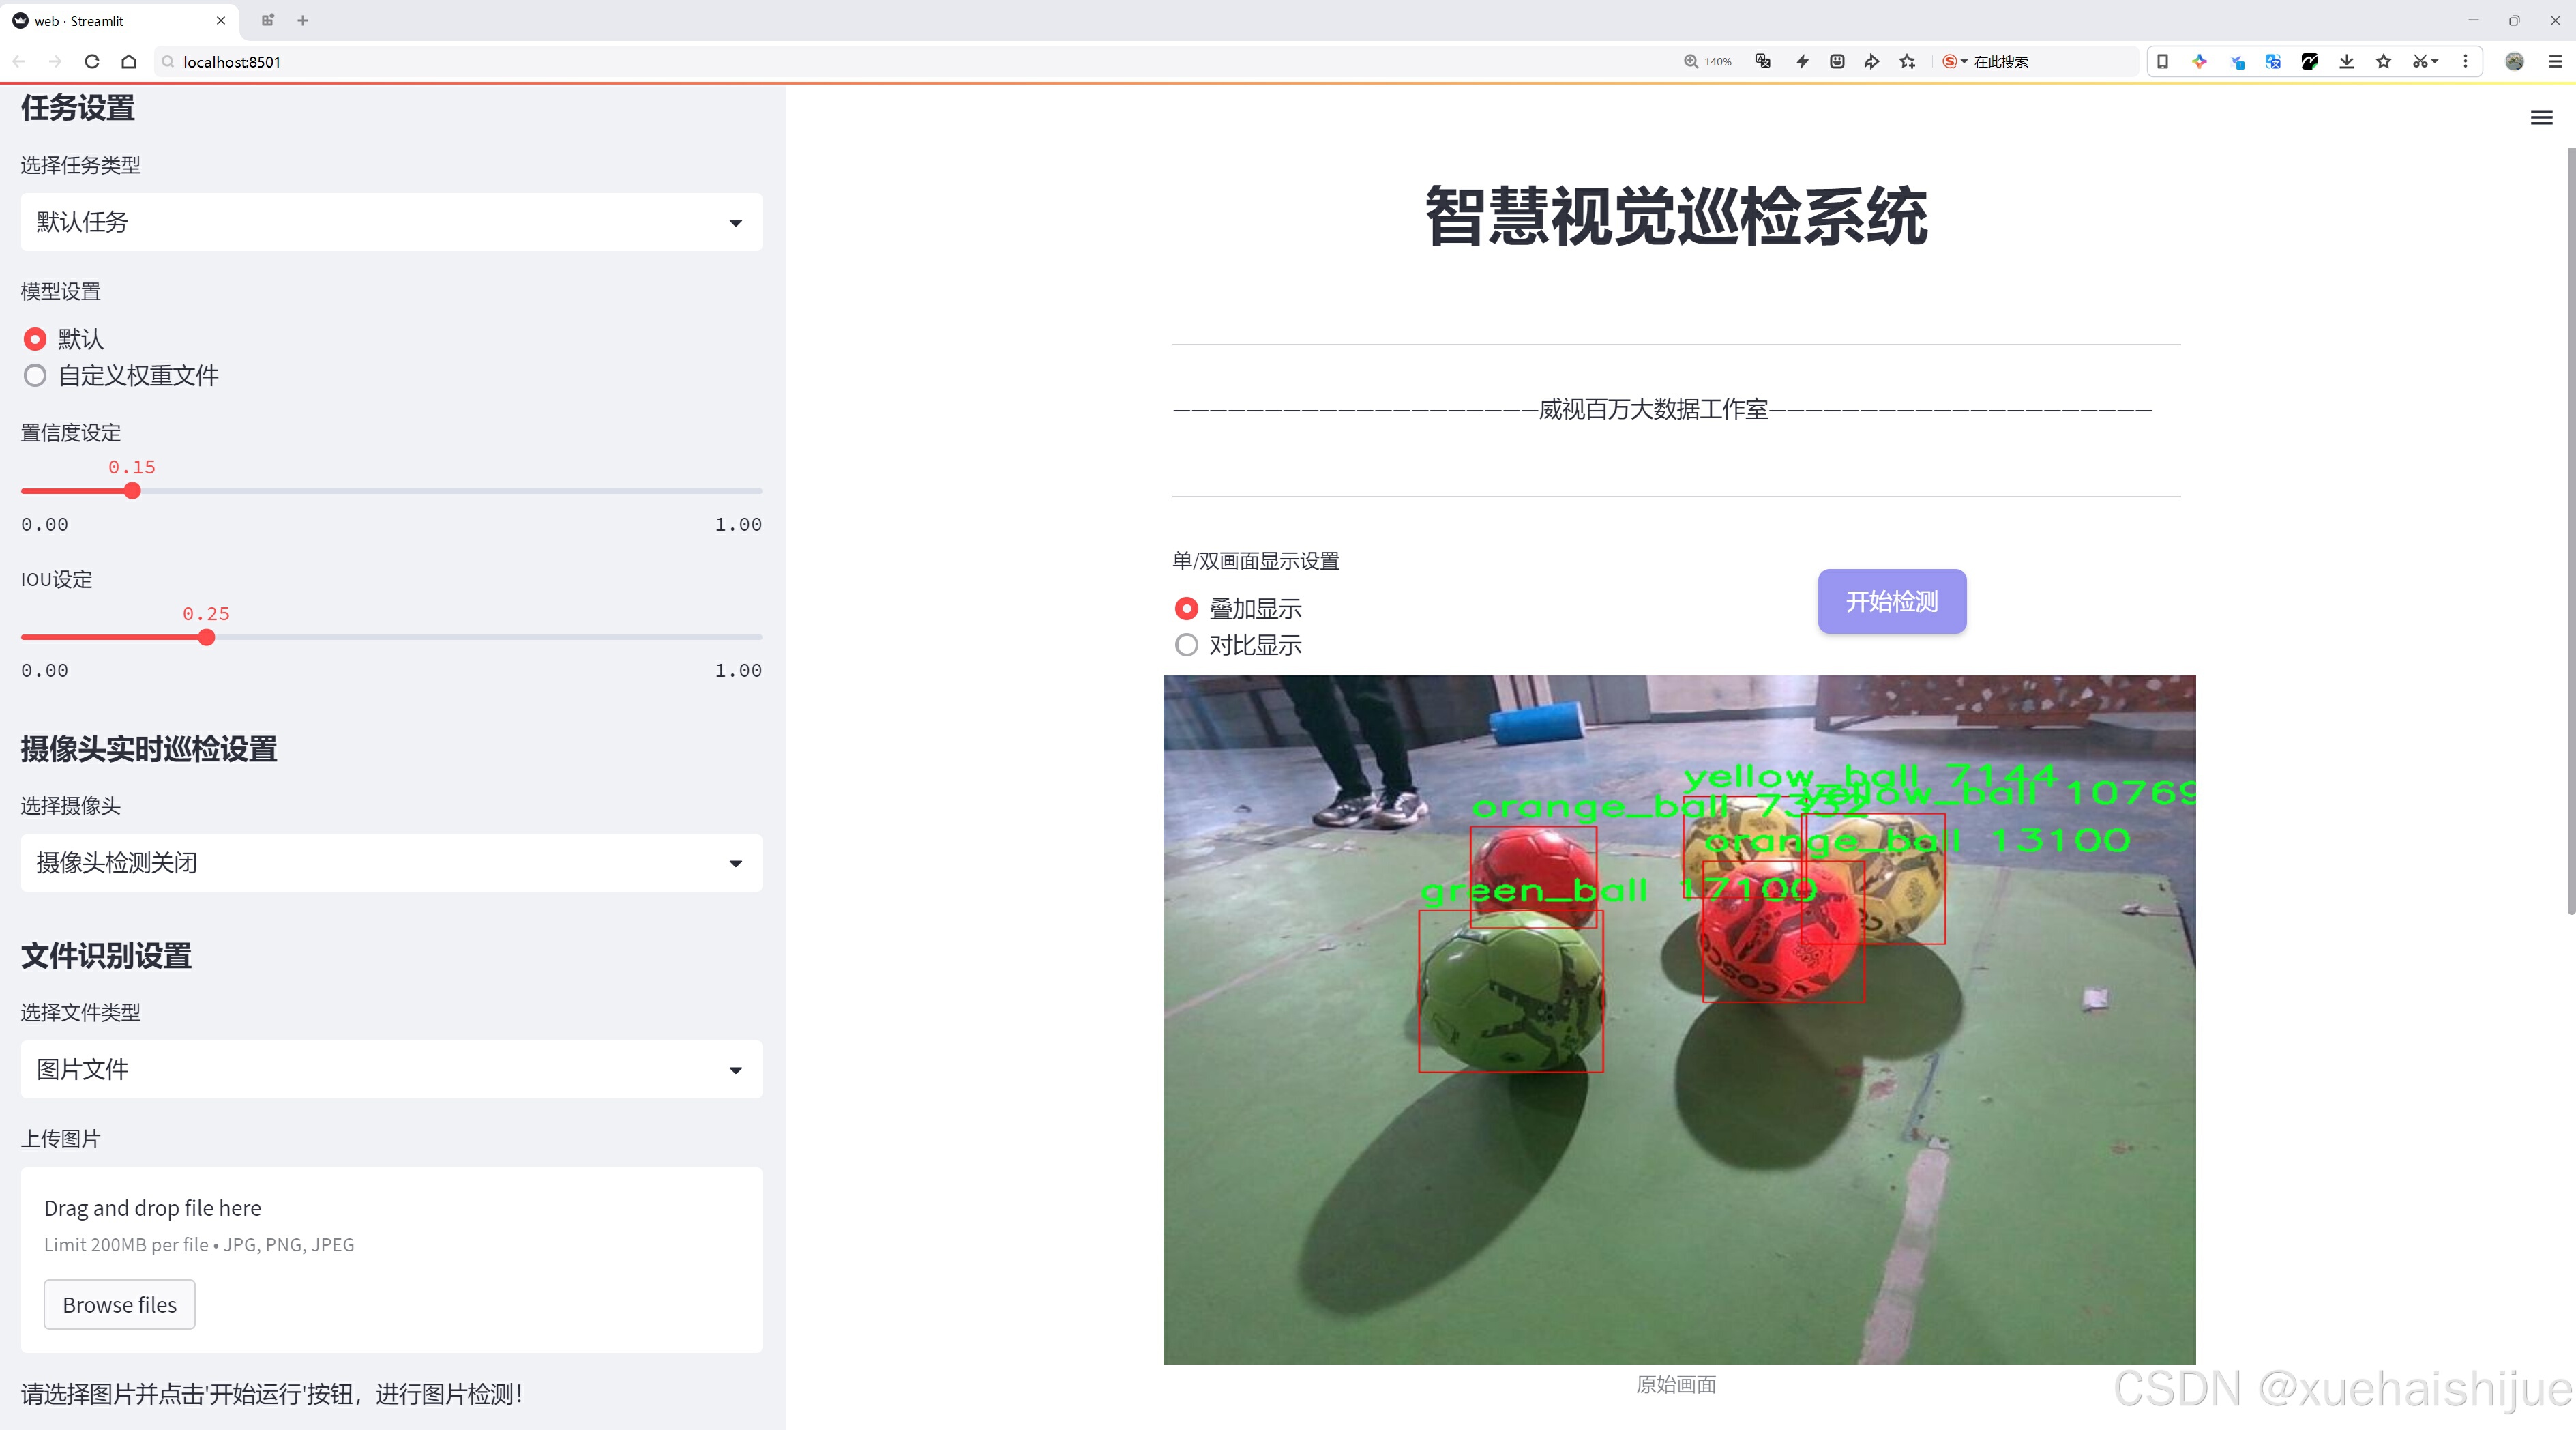Open the Sogou search engine selector
This screenshot has width=2576, height=1430.
click(1954, 61)
